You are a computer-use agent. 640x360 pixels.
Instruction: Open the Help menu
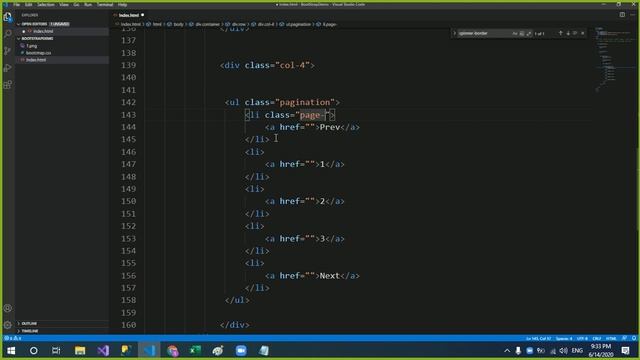coord(122,4)
